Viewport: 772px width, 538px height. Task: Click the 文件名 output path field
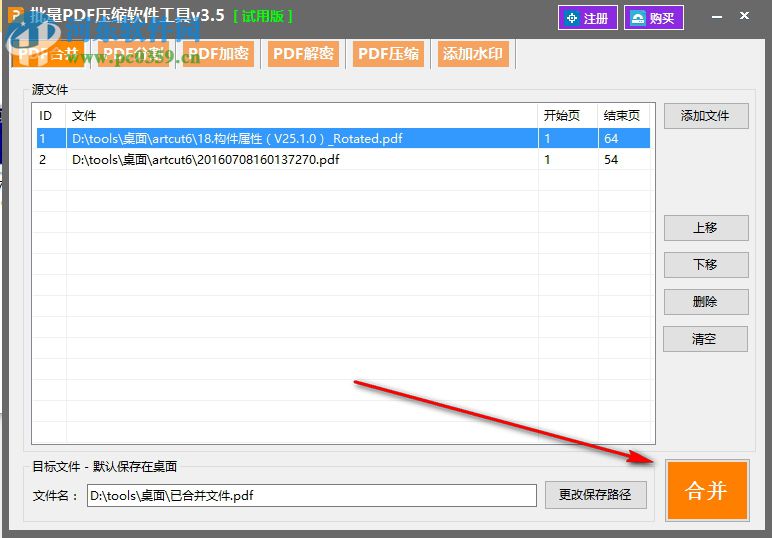(312, 495)
